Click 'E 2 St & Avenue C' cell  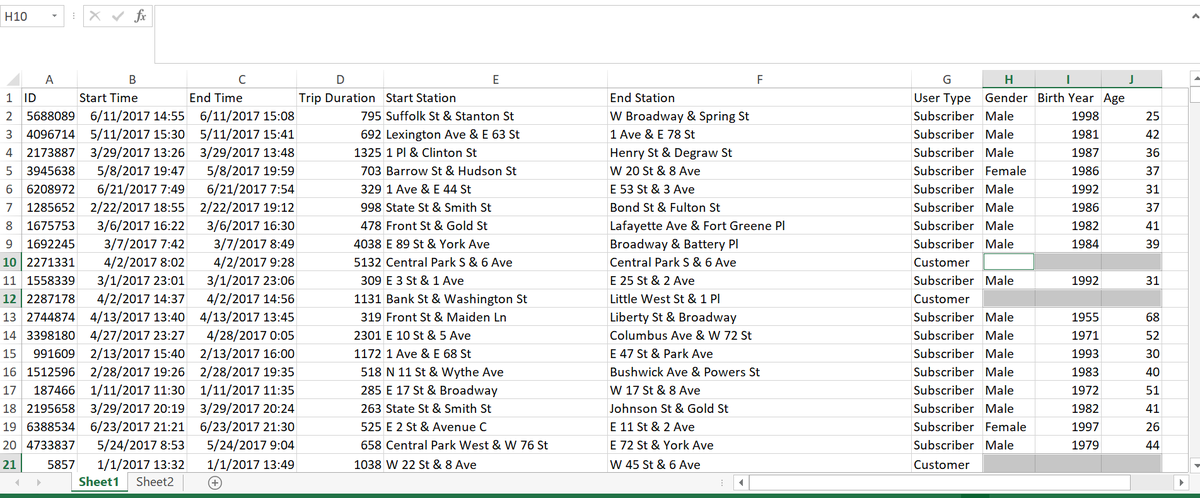[x=496, y=427]
